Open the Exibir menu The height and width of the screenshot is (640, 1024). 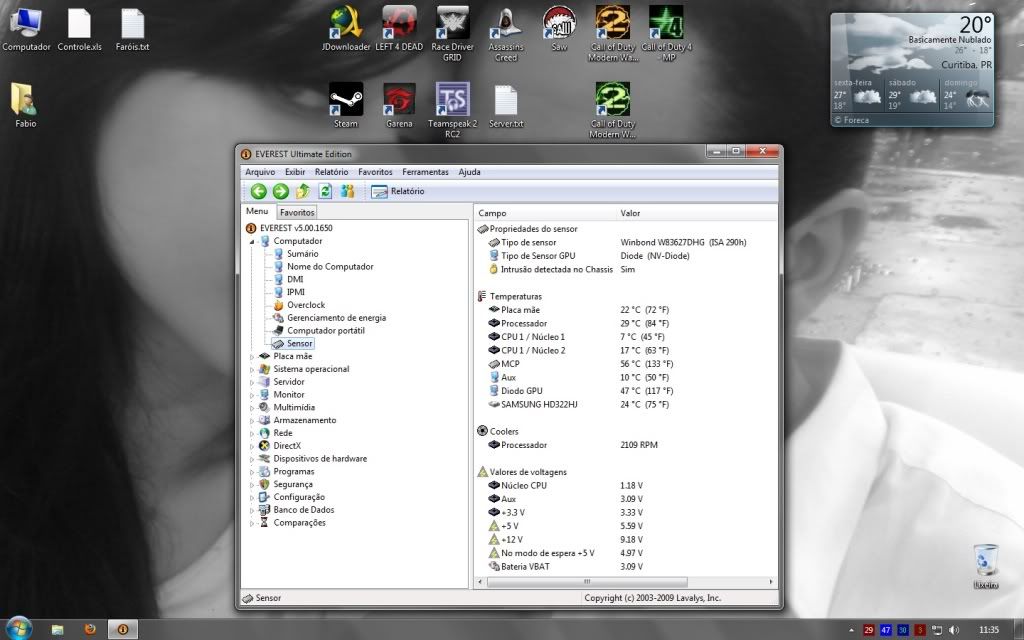pyautogui.click(x=295, y=172)
